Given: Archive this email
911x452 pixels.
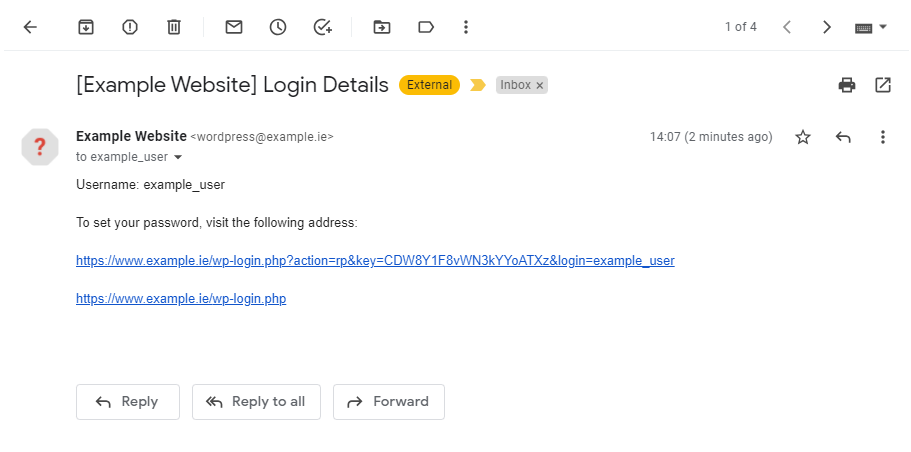Looking at the screenshot, I should pyautogui.click(x=86, y=27).
